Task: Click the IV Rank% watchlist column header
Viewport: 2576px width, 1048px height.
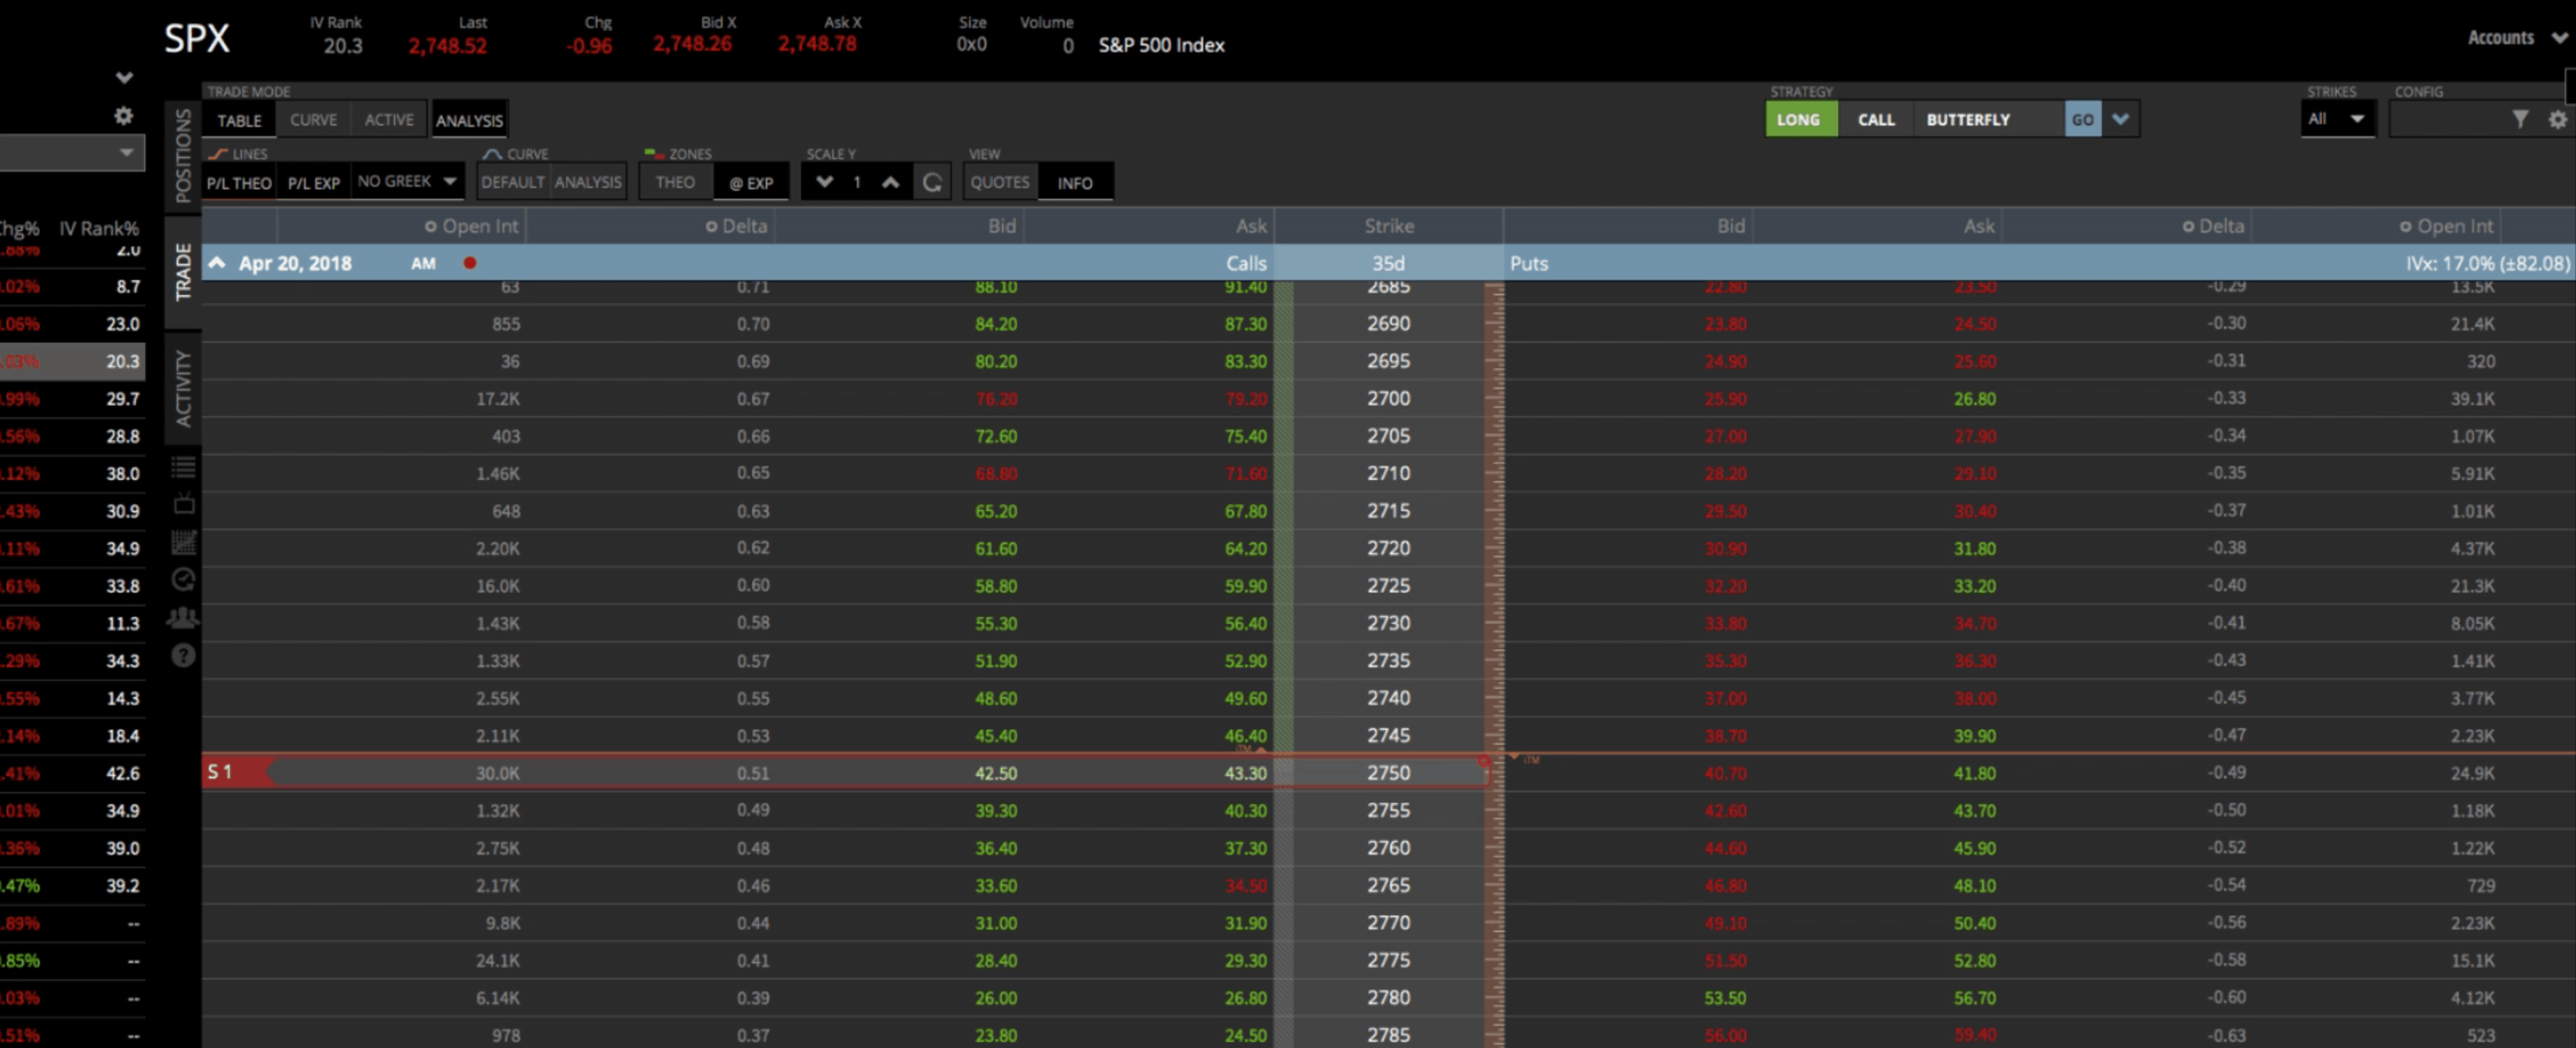Action: [99, 228]
